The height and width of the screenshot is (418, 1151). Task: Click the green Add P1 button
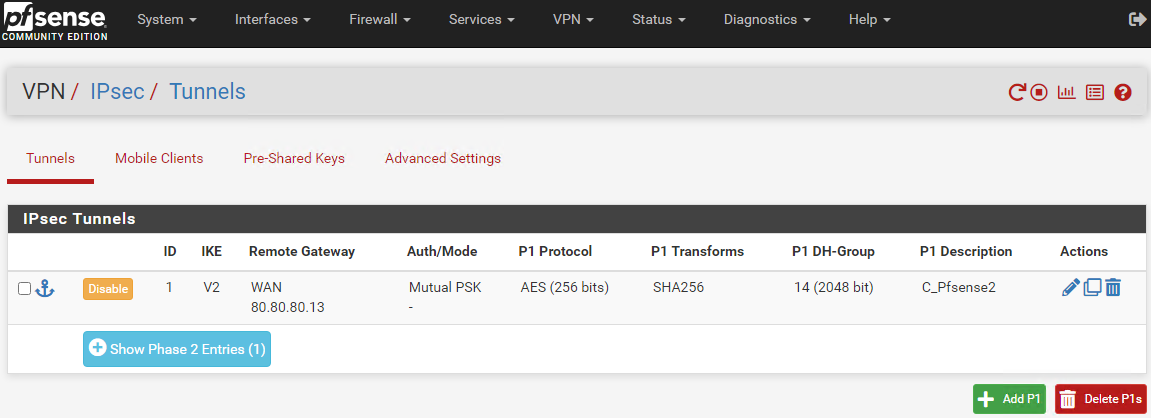pos(1009,399)
